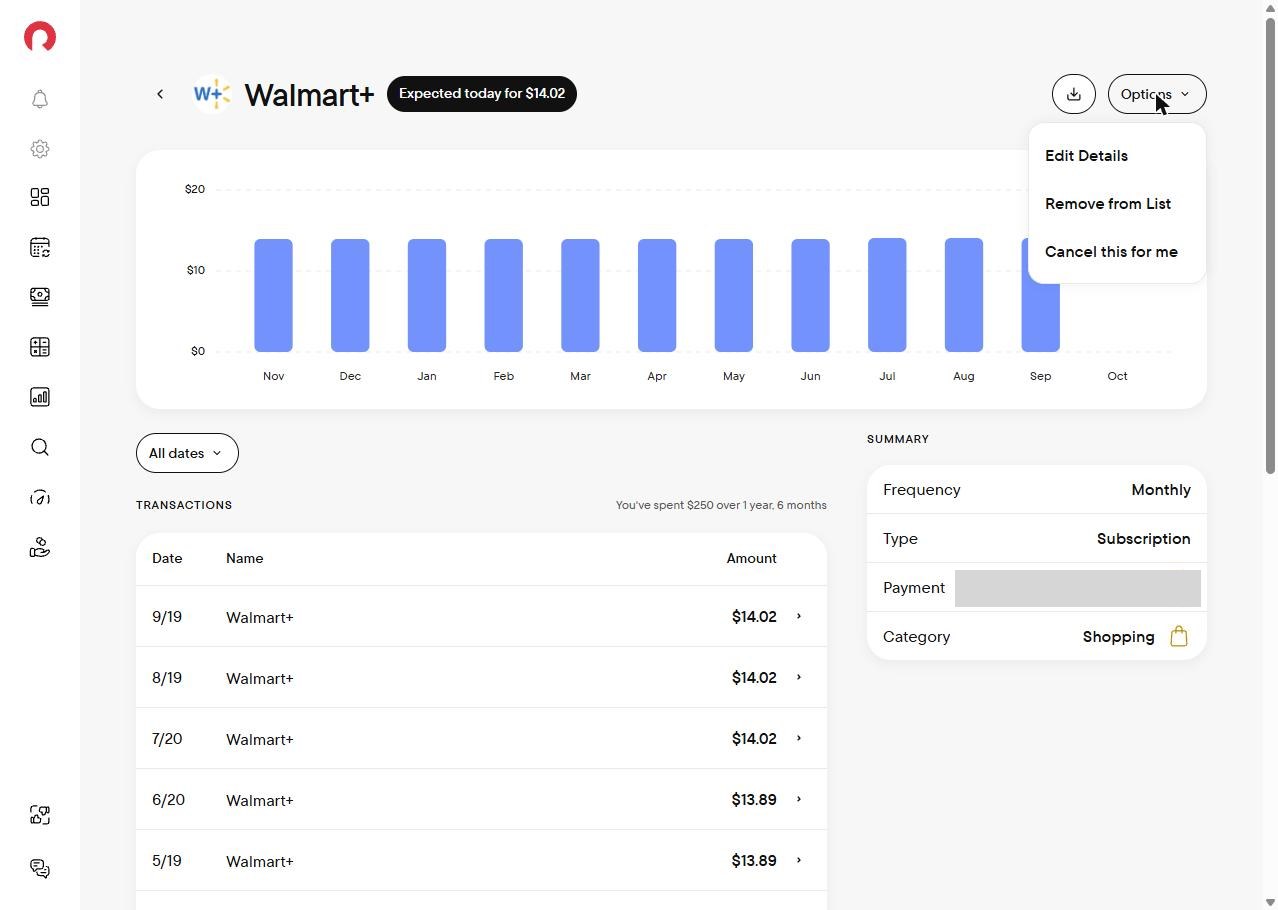The height and width of the screenshot is (910, 1278).
Task: Click the spent $250 summary text
Action: [721, 505]
